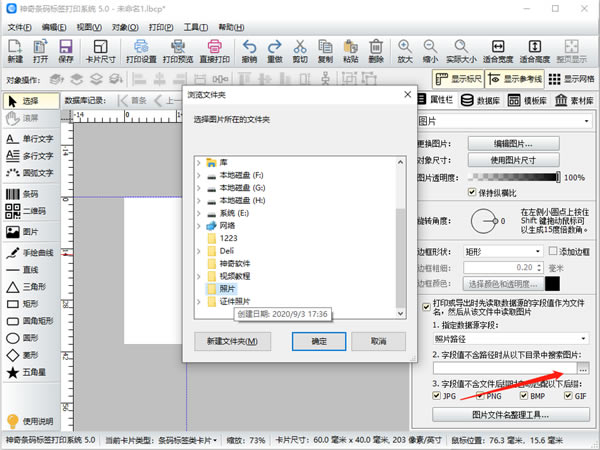Click the 直接打印 (direct print) toolbar icon
This screenshot has height=450, width=600.
coord(216,50)
